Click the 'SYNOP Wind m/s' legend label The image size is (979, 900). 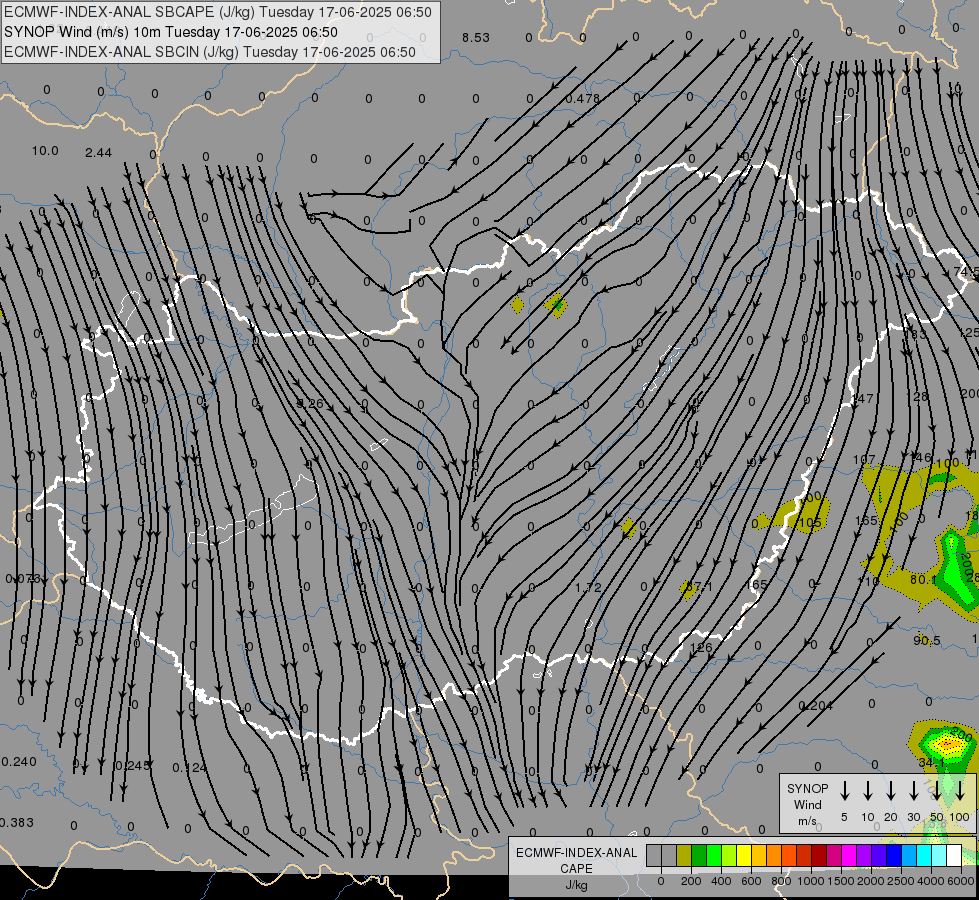807,804
